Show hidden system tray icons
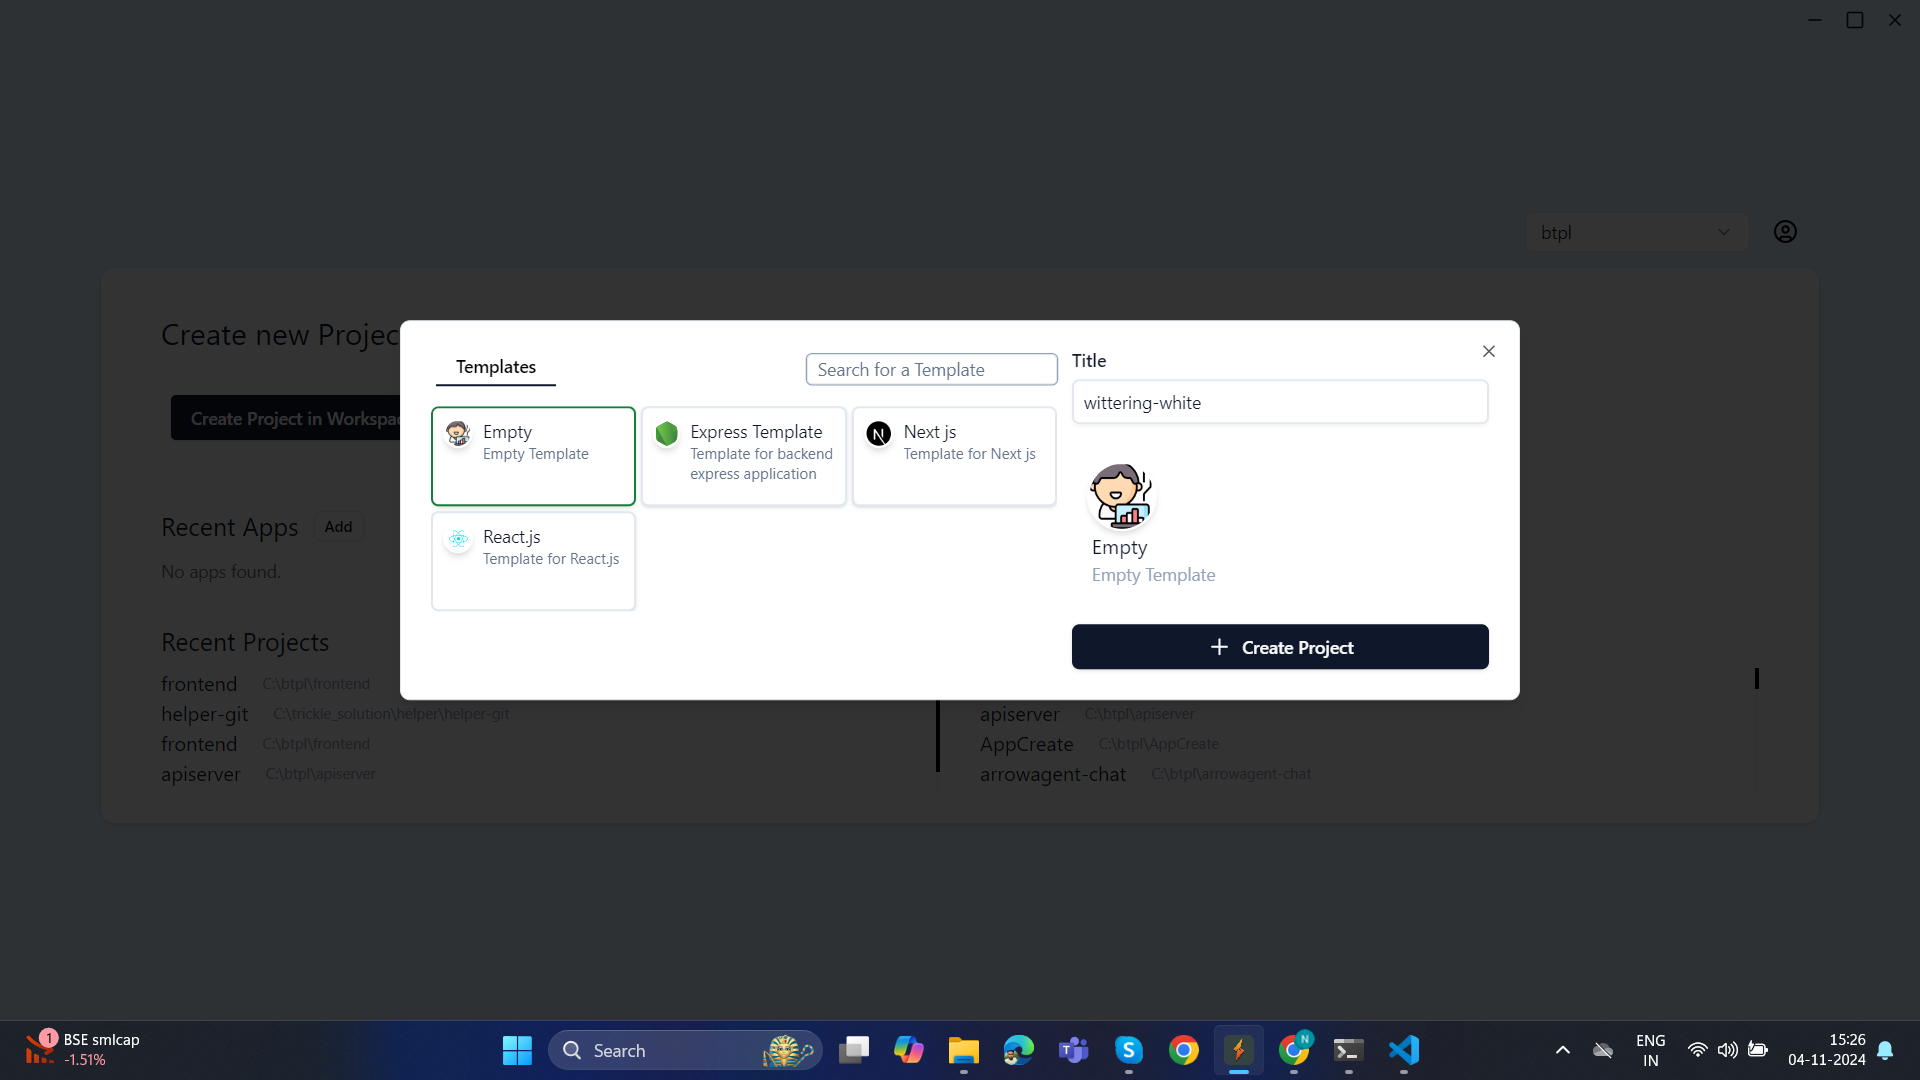The height and width of the screenshot is (1080, 1920). (x=1563, y=1050)
